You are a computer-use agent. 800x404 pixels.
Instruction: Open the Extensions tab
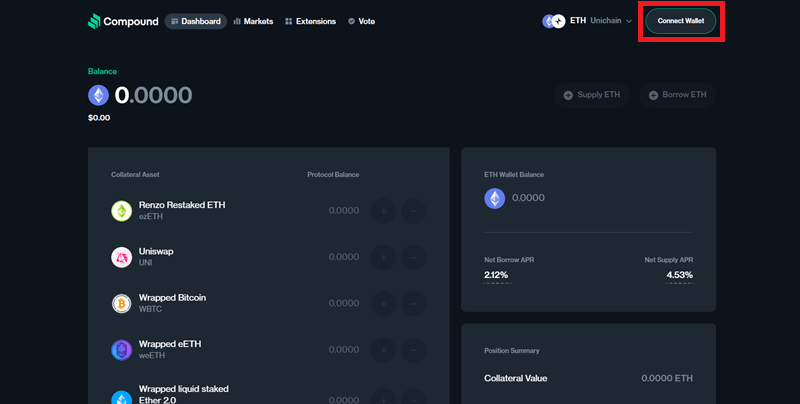pyautogui.click(x=310, y=21)
